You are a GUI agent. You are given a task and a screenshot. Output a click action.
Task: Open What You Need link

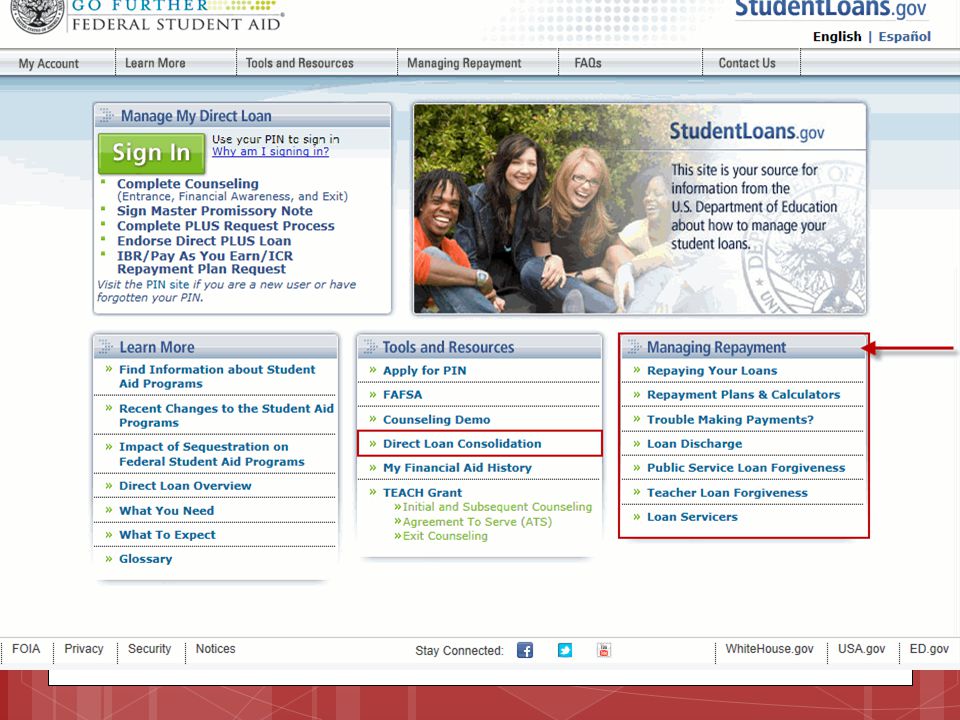click(x=167, y=511)
